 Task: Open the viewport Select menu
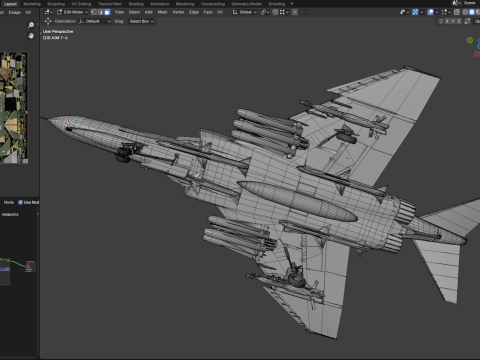(134, 12)
